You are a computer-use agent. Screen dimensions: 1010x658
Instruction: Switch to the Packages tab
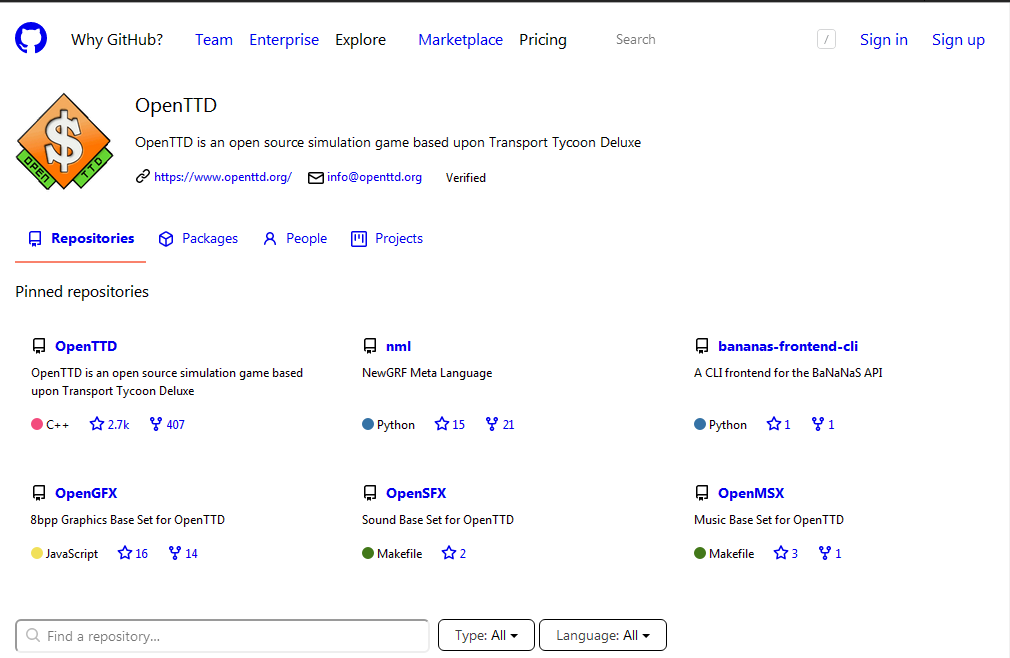coord(198,239)
